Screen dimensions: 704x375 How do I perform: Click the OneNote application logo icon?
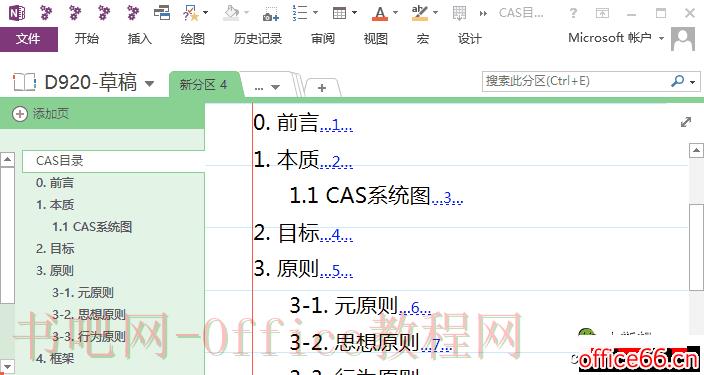tap(17, 13)
